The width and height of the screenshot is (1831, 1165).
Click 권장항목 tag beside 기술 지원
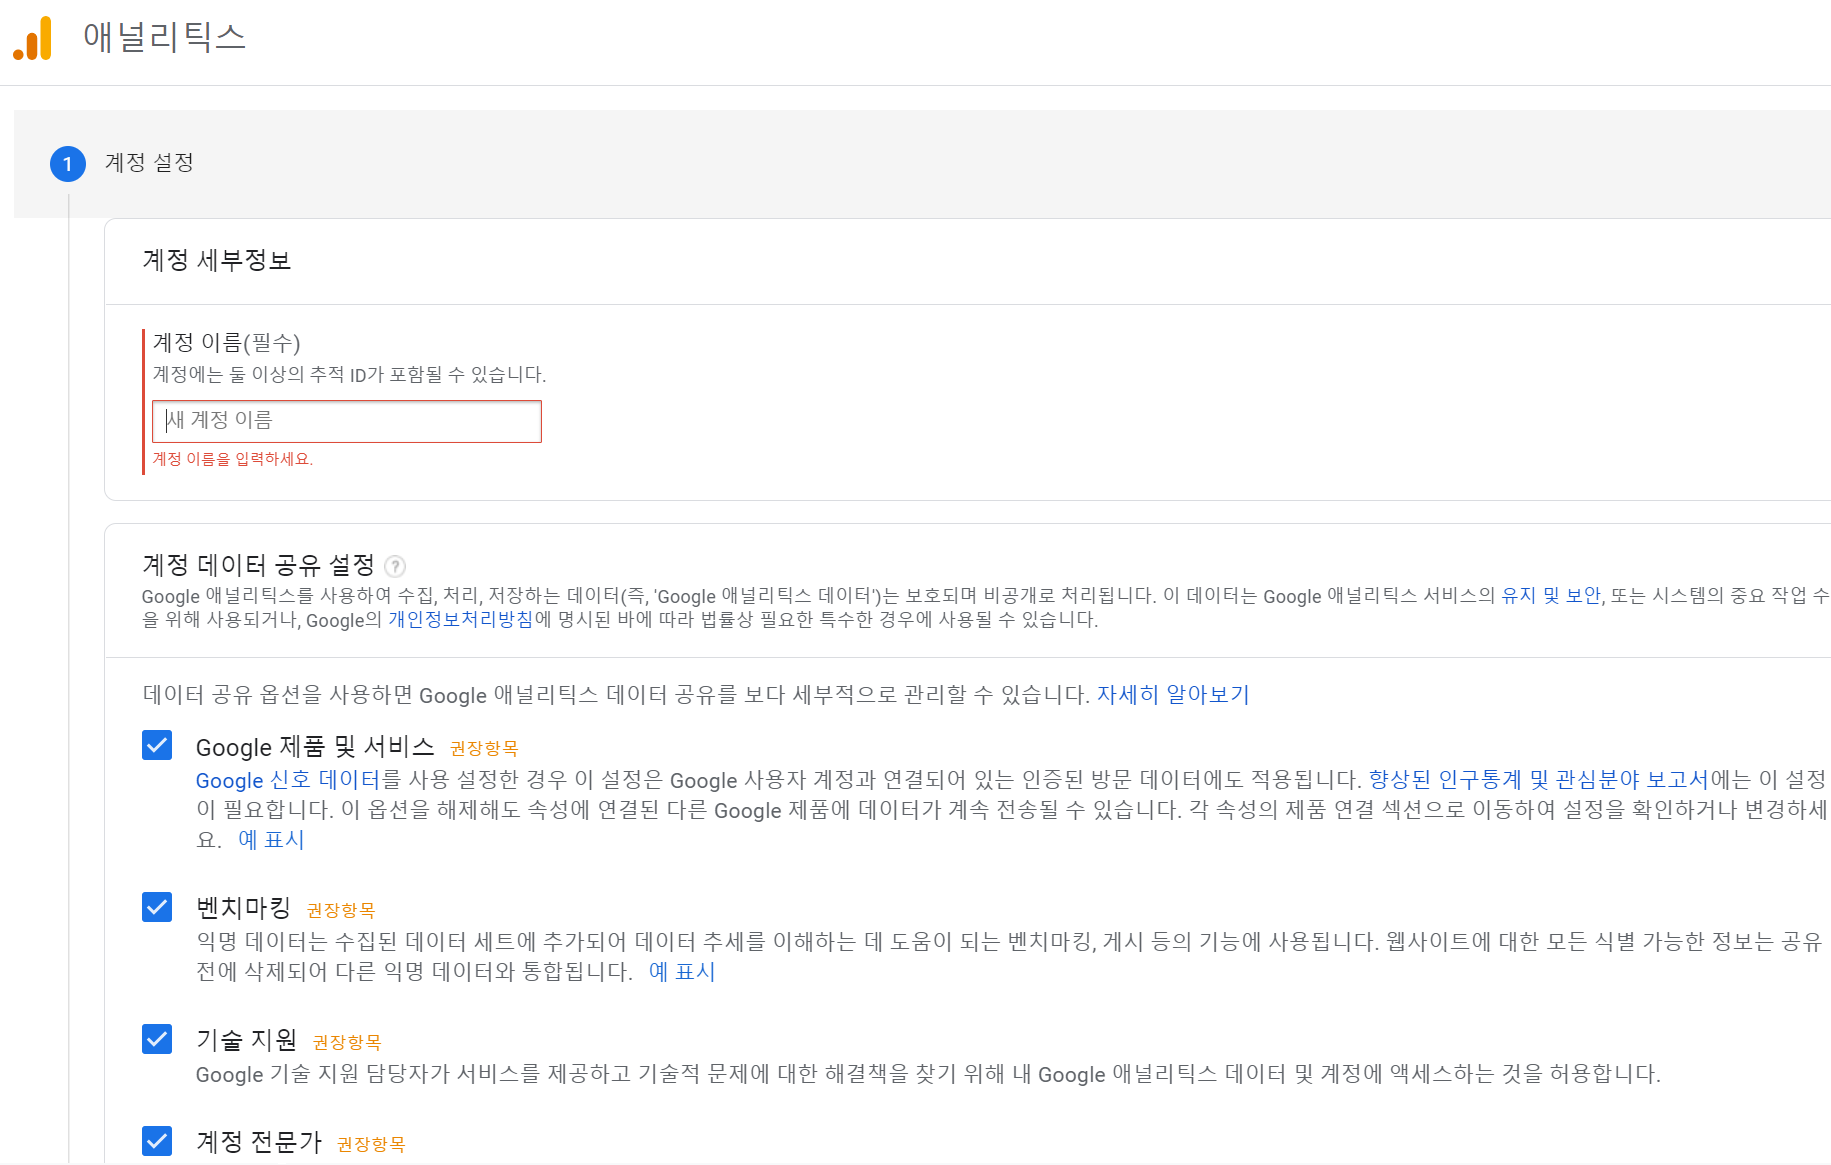(347, 1042)
